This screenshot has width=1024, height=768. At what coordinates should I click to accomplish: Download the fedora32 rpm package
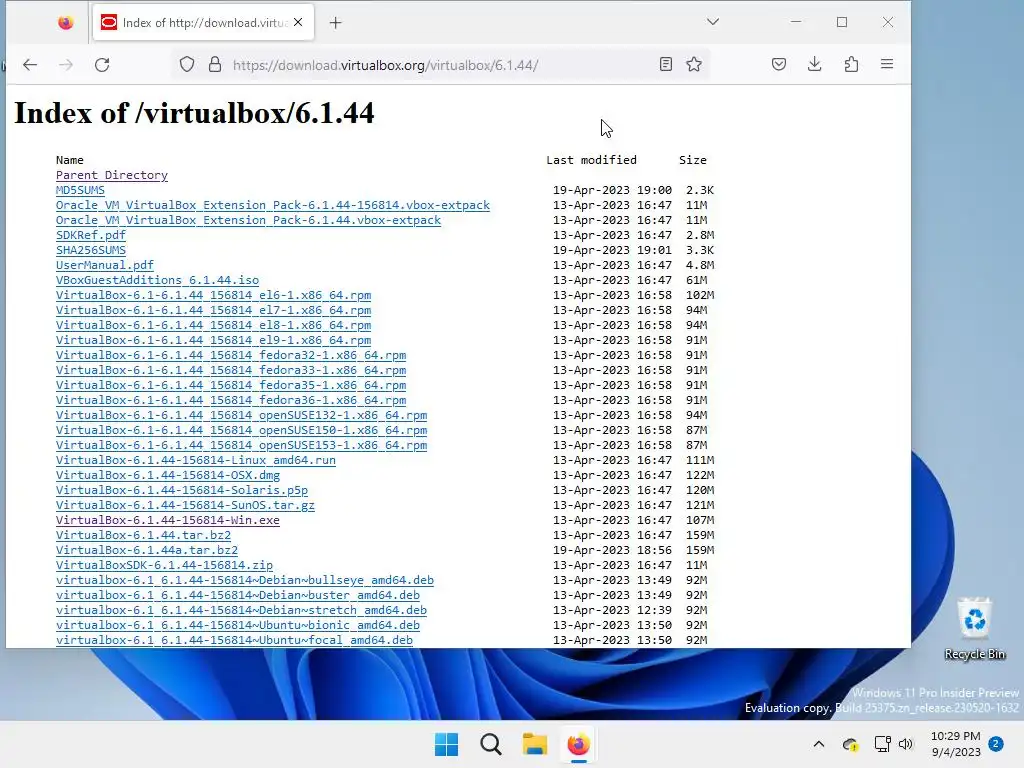[x=231, y=355]
